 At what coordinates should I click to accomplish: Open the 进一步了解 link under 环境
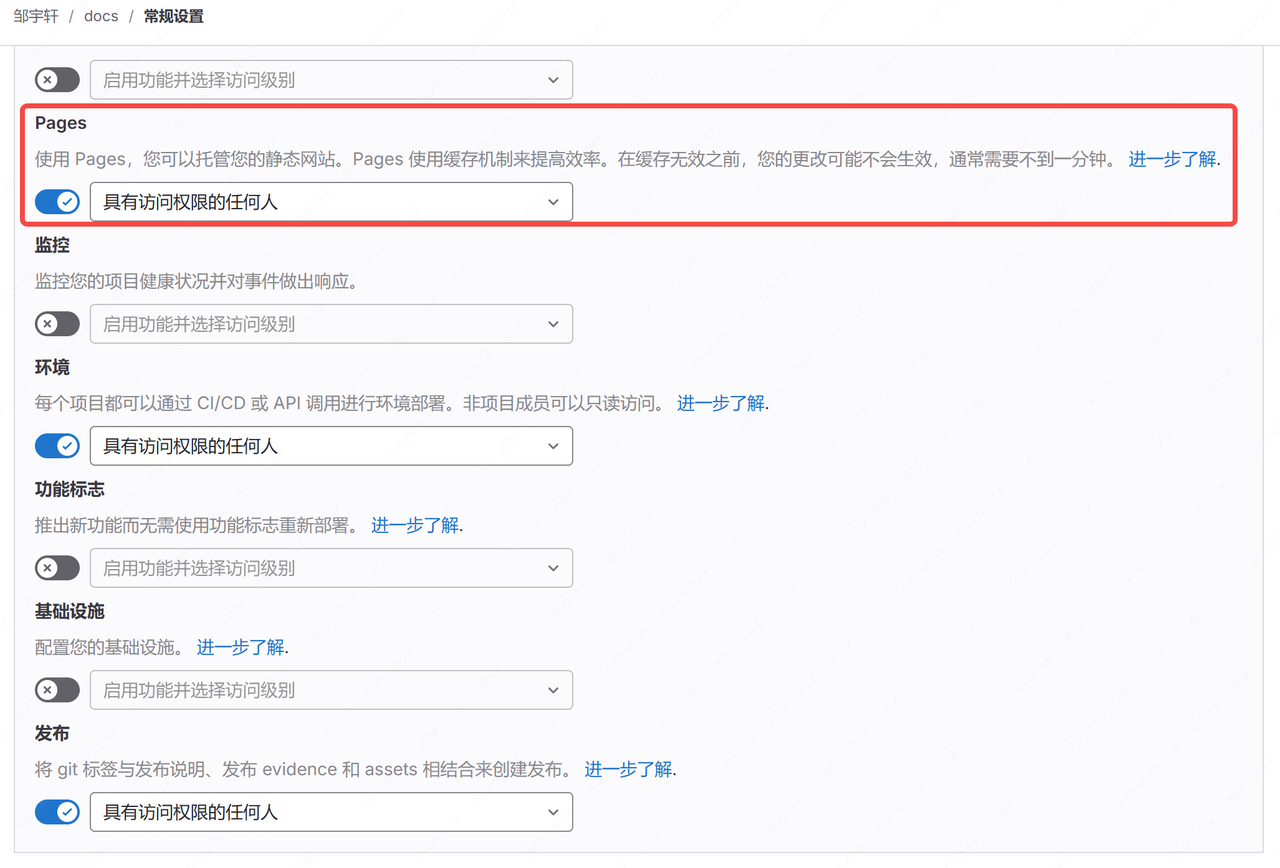coord(721,403)
